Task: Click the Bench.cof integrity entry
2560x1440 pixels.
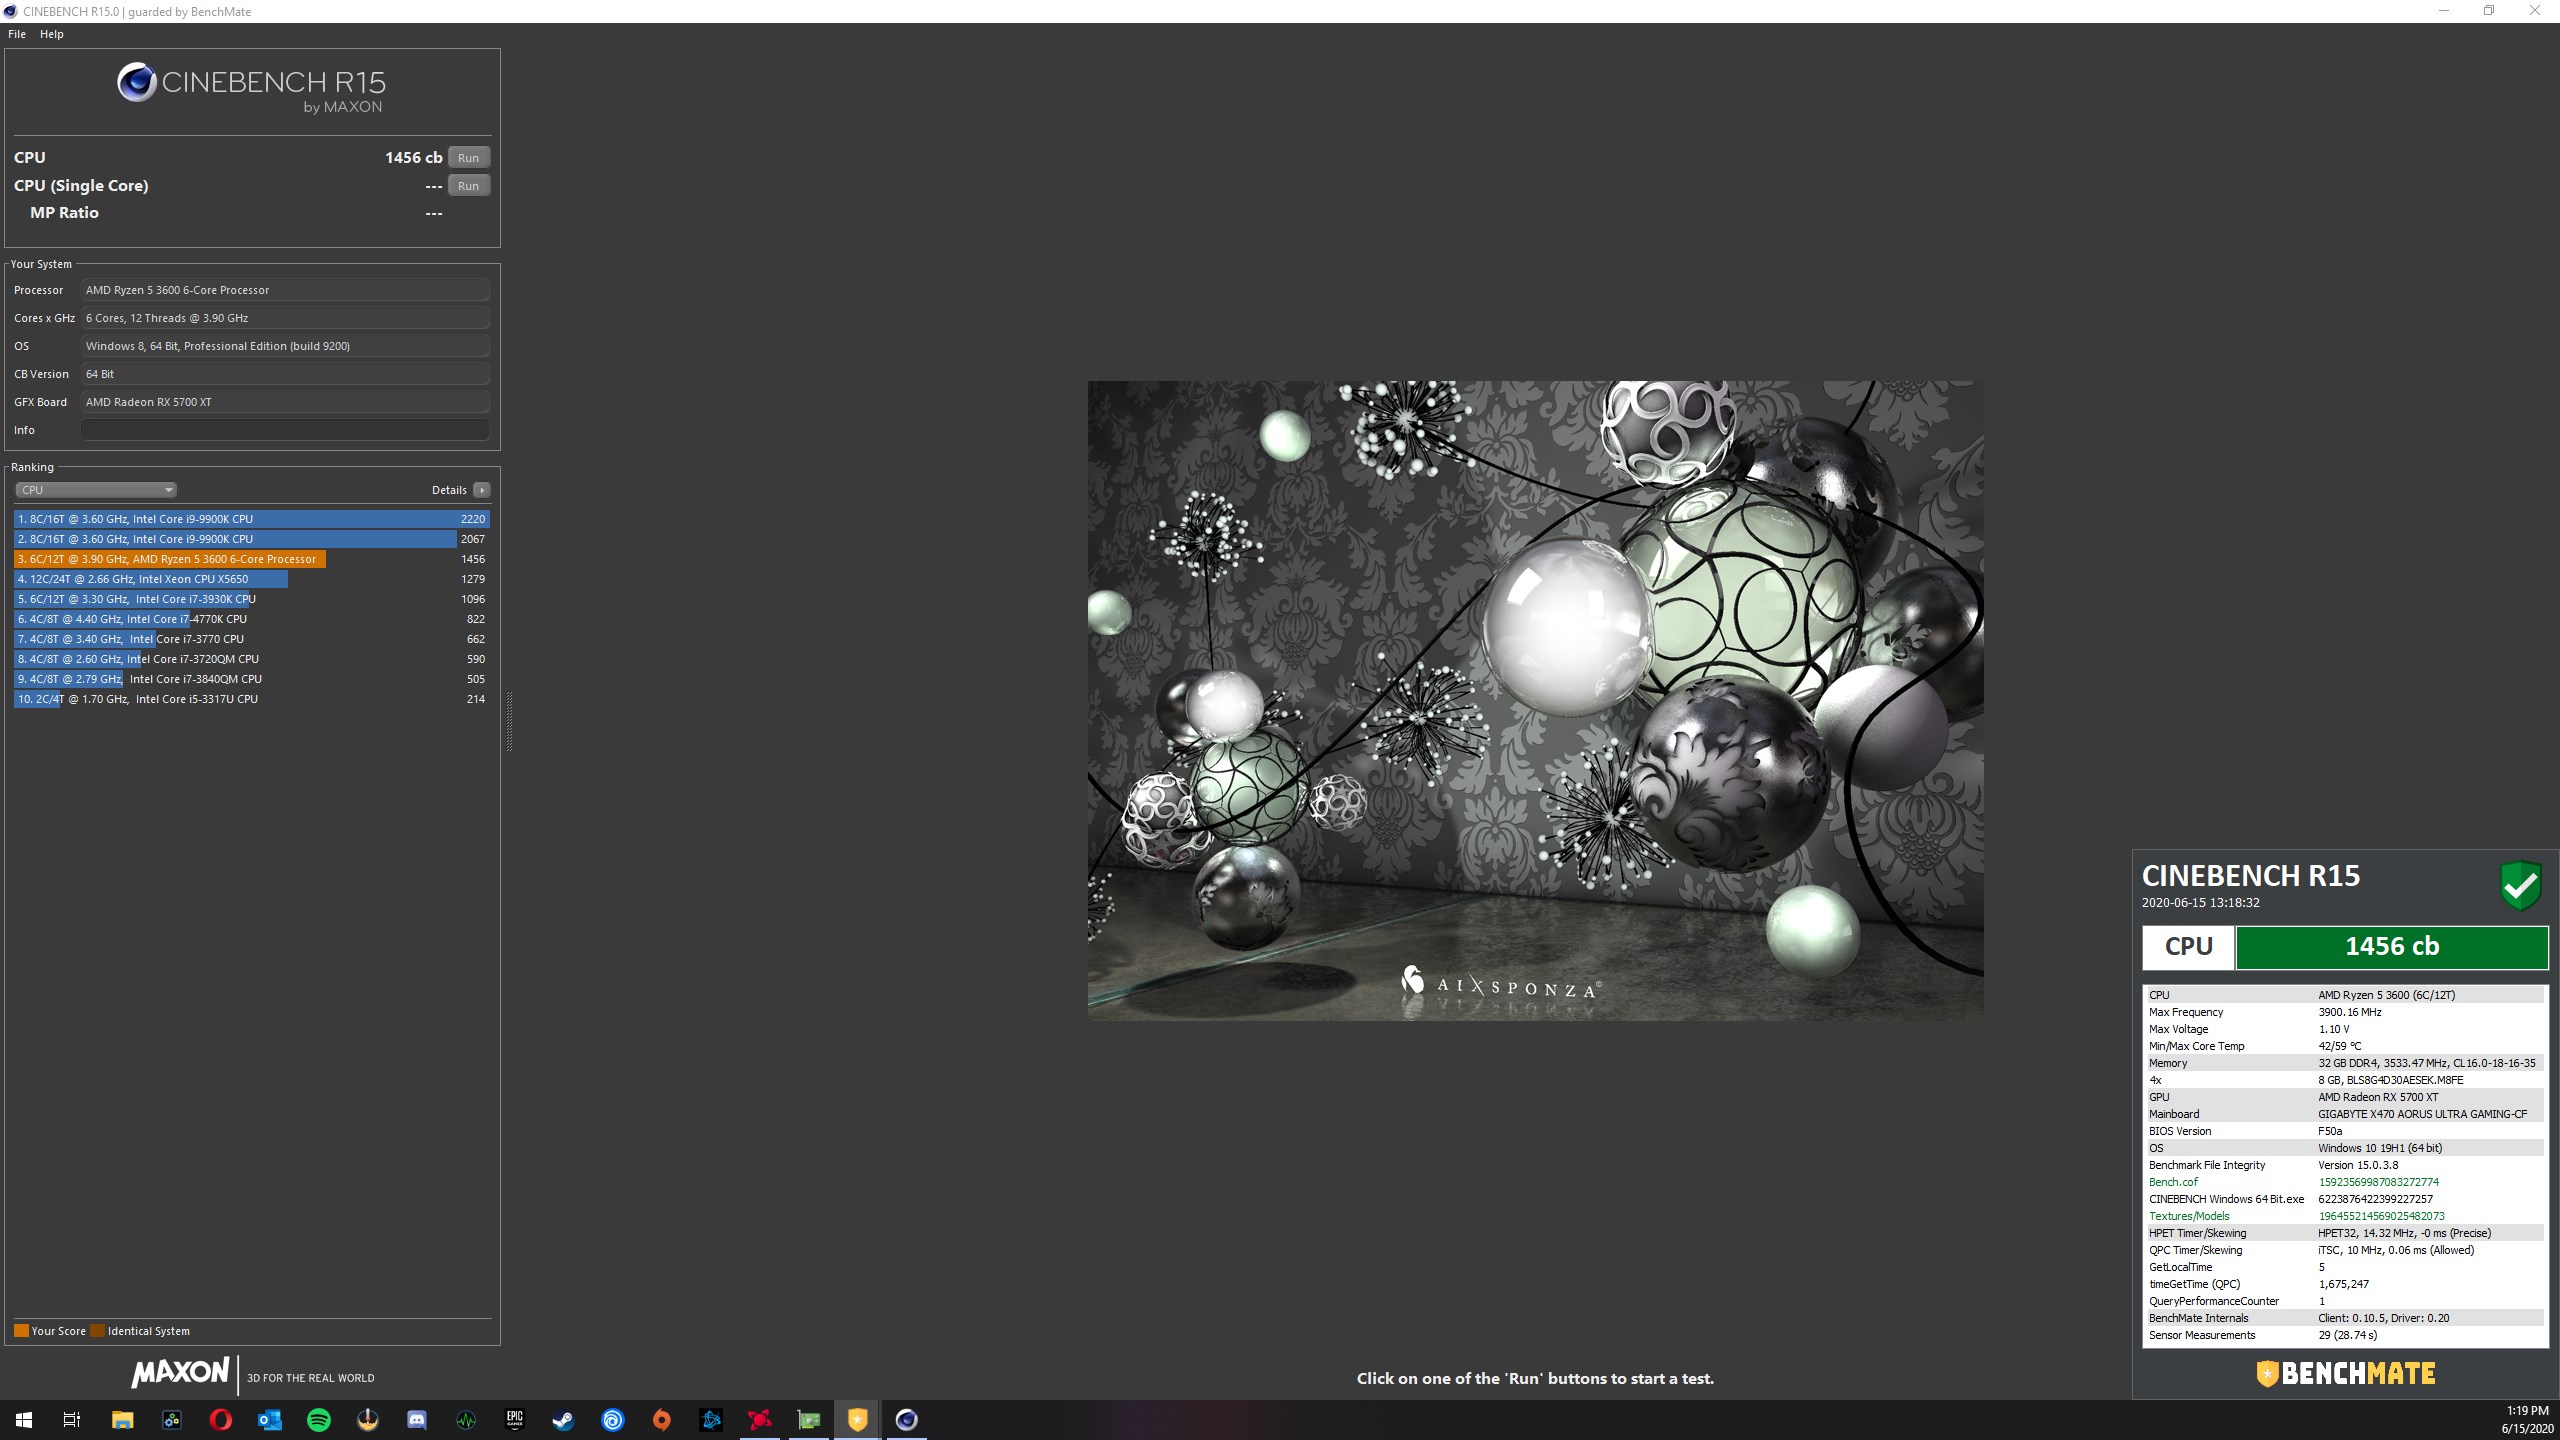Action: tap(2173, 1182)
